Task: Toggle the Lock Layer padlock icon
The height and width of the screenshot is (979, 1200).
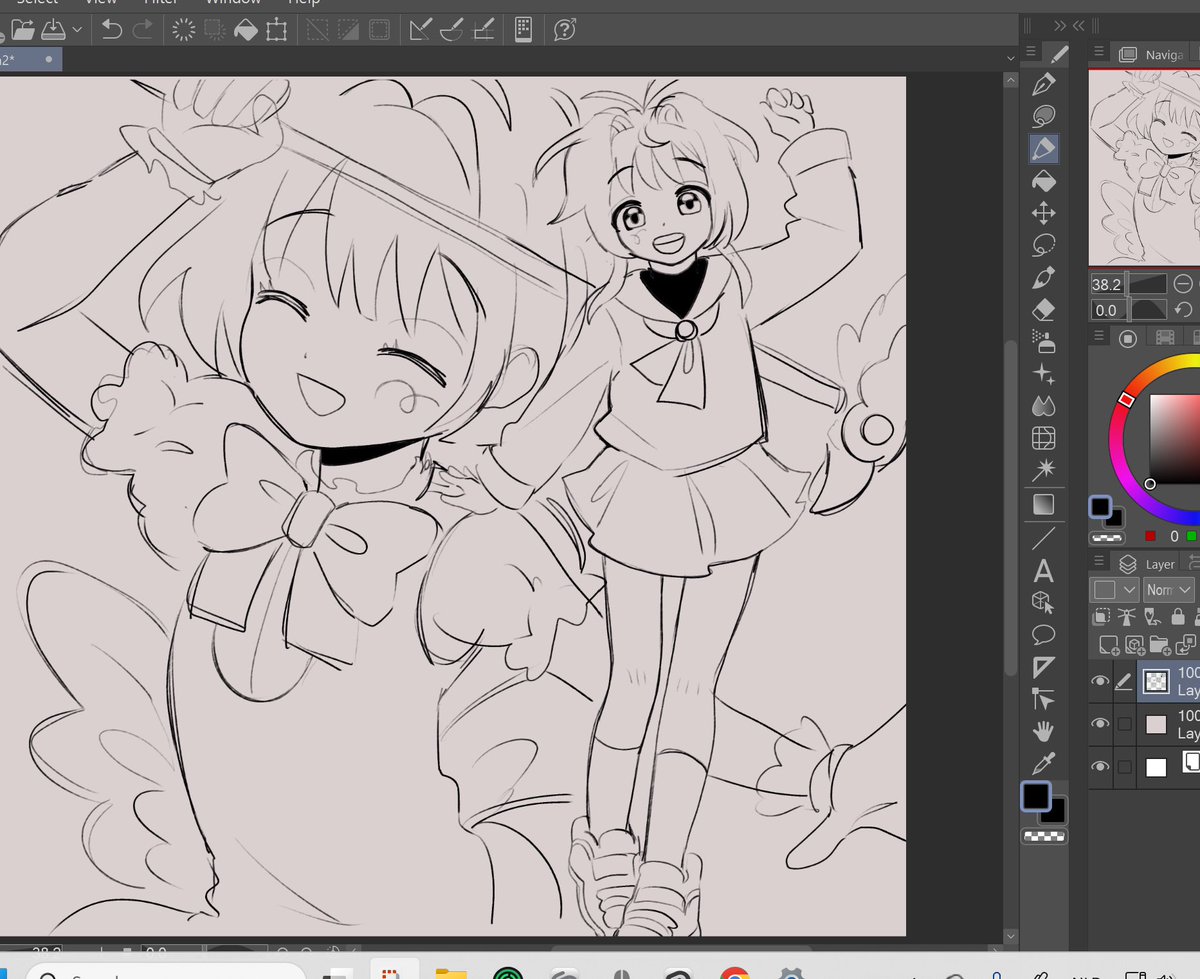Action: coord(1178,616)
